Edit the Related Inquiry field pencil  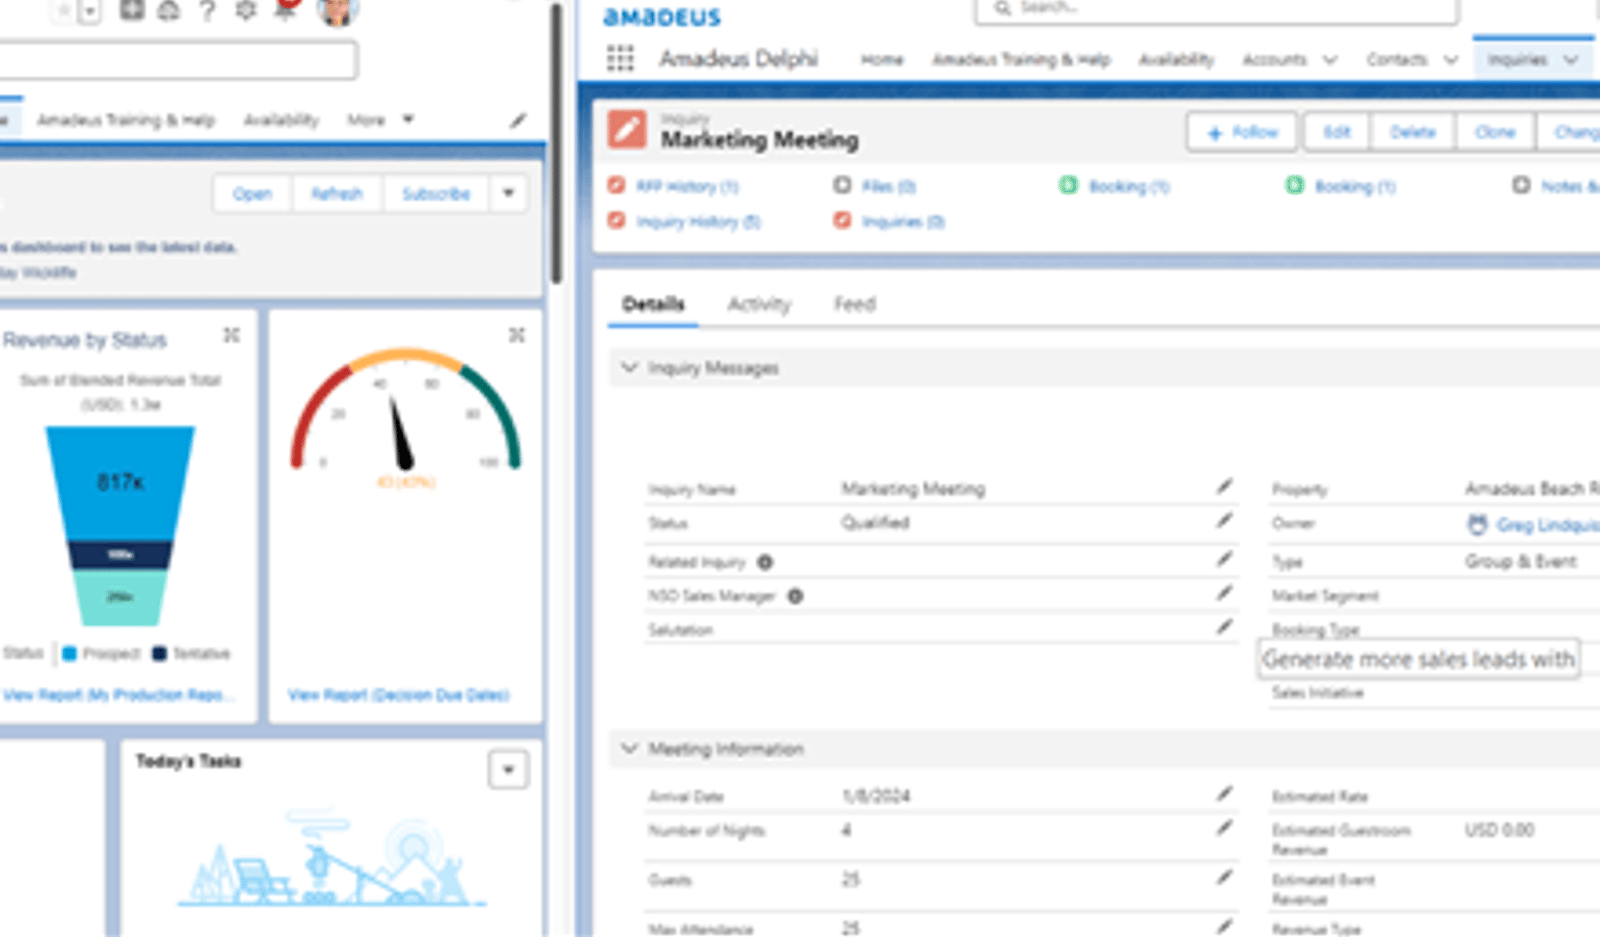point(1224,559)
